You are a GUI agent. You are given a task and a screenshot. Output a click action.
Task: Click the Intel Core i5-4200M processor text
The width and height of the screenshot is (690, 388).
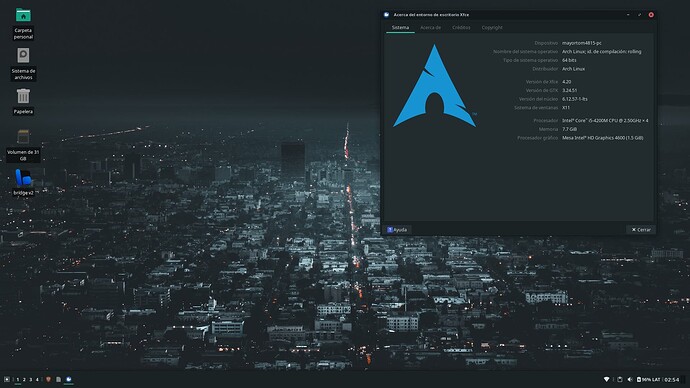click(605, 121)
